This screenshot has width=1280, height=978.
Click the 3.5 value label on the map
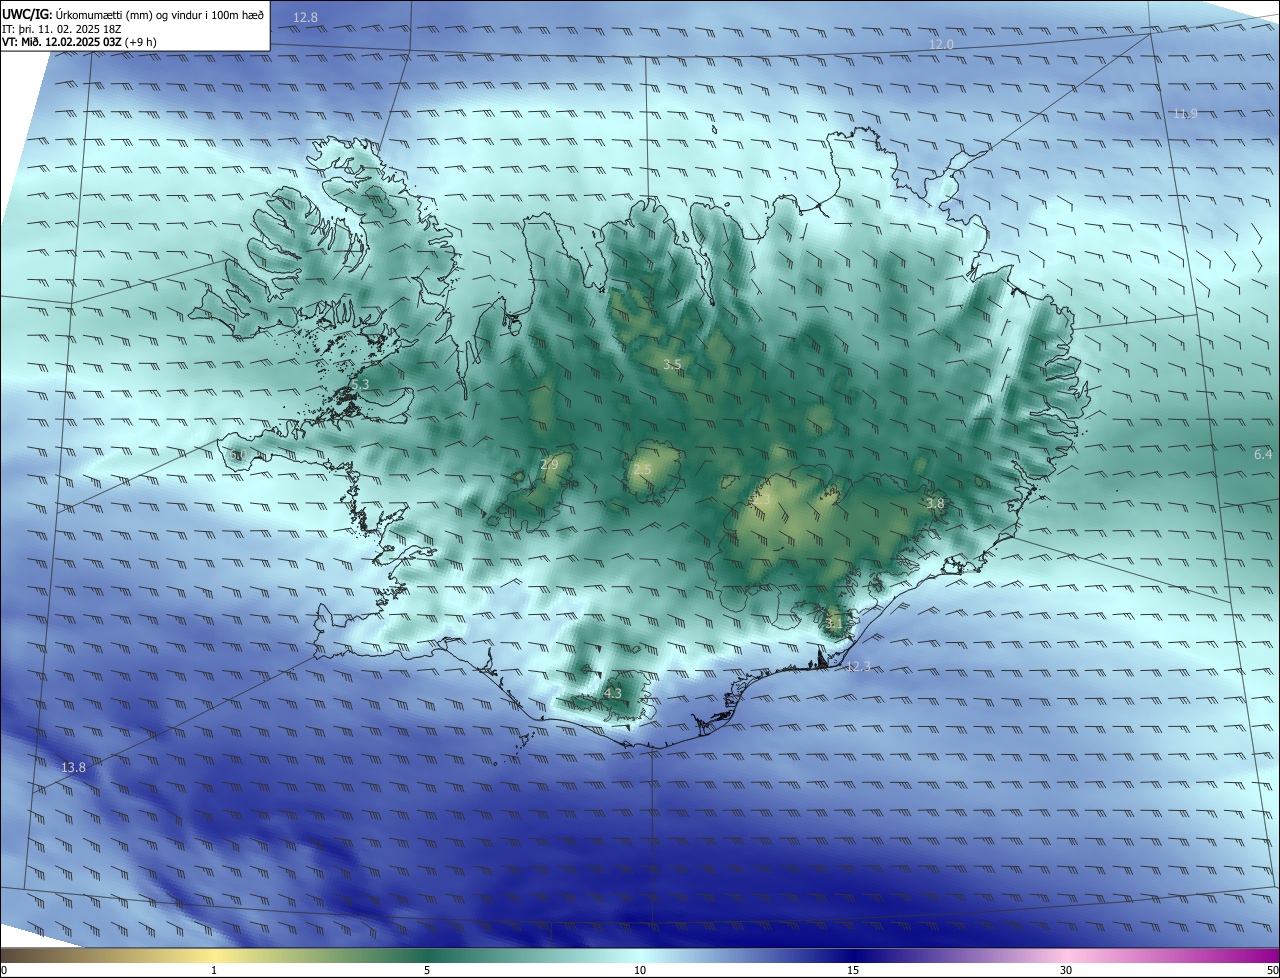672,364
